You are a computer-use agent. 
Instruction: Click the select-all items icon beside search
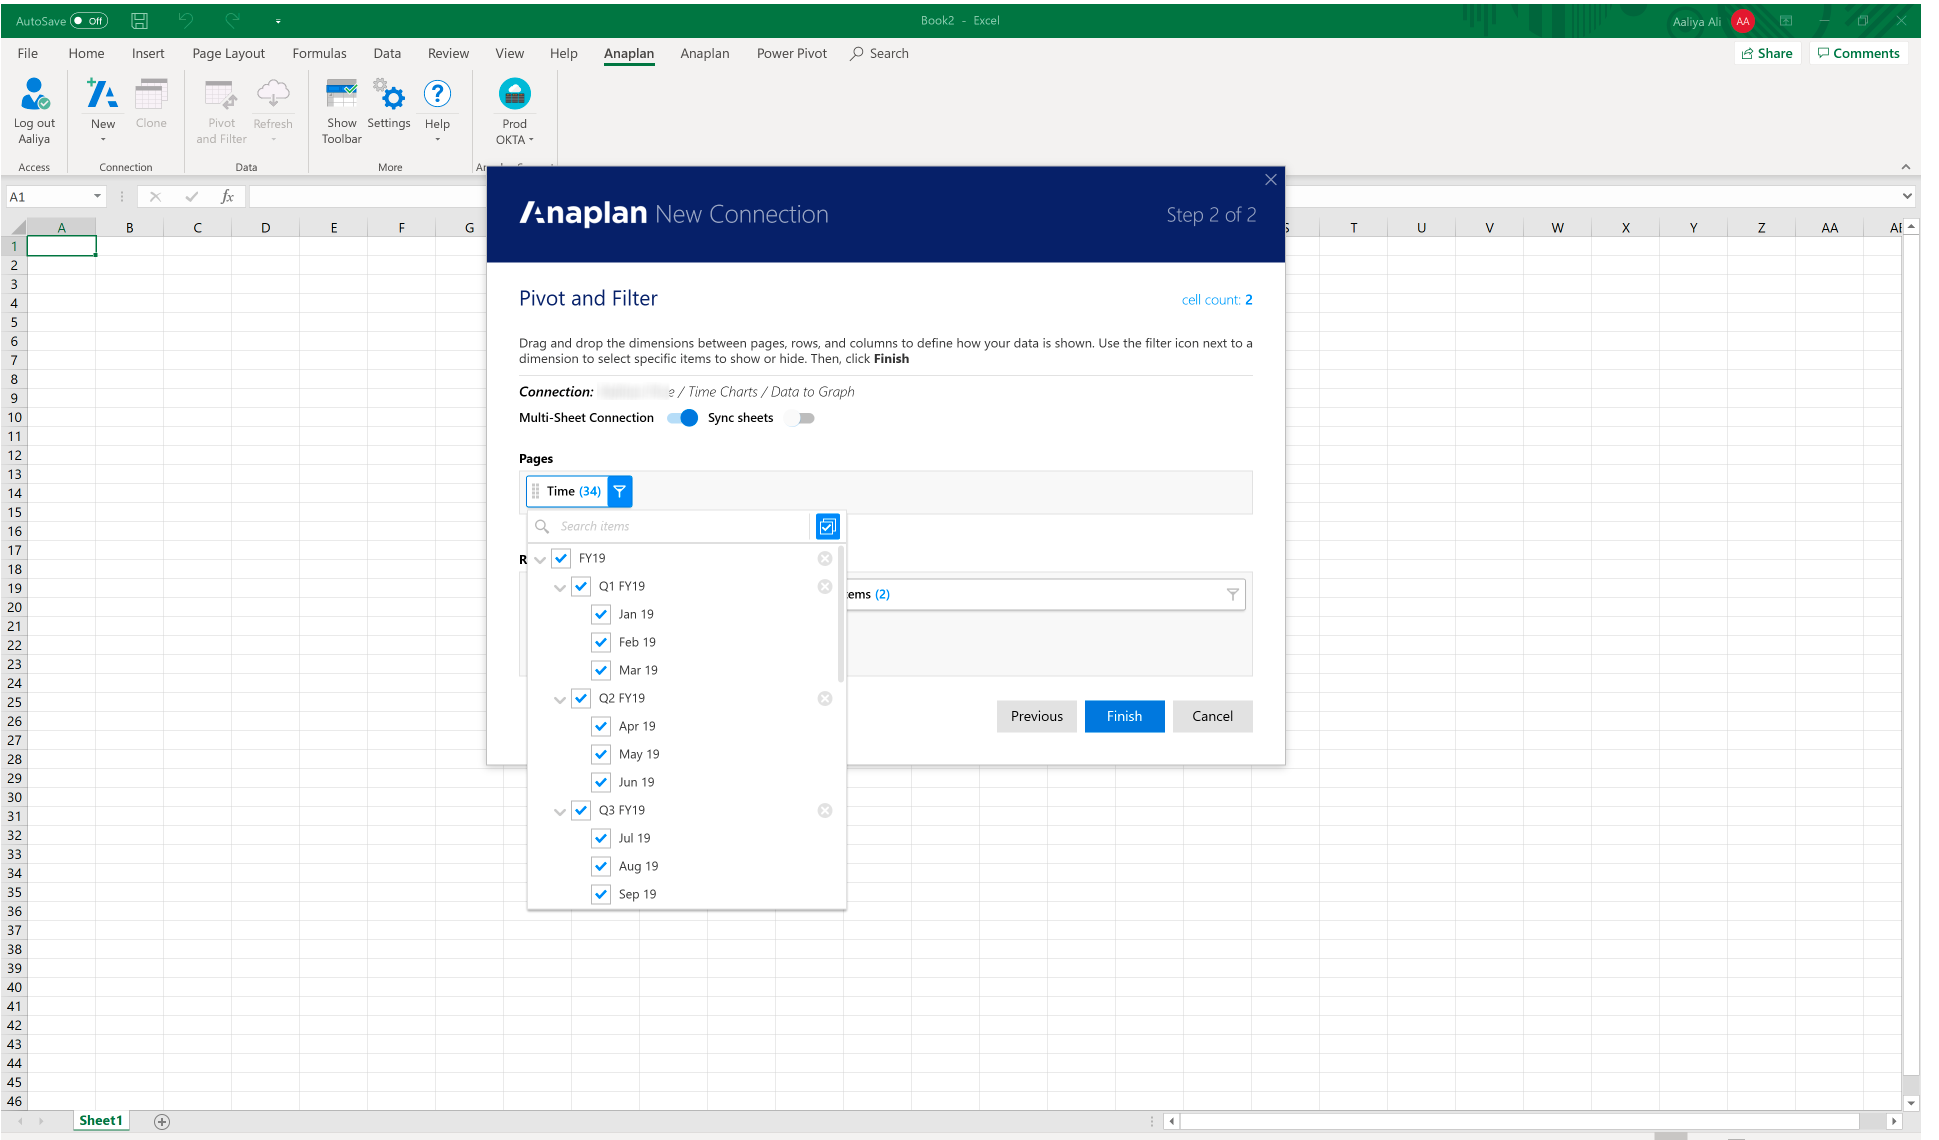pos(827,526)
